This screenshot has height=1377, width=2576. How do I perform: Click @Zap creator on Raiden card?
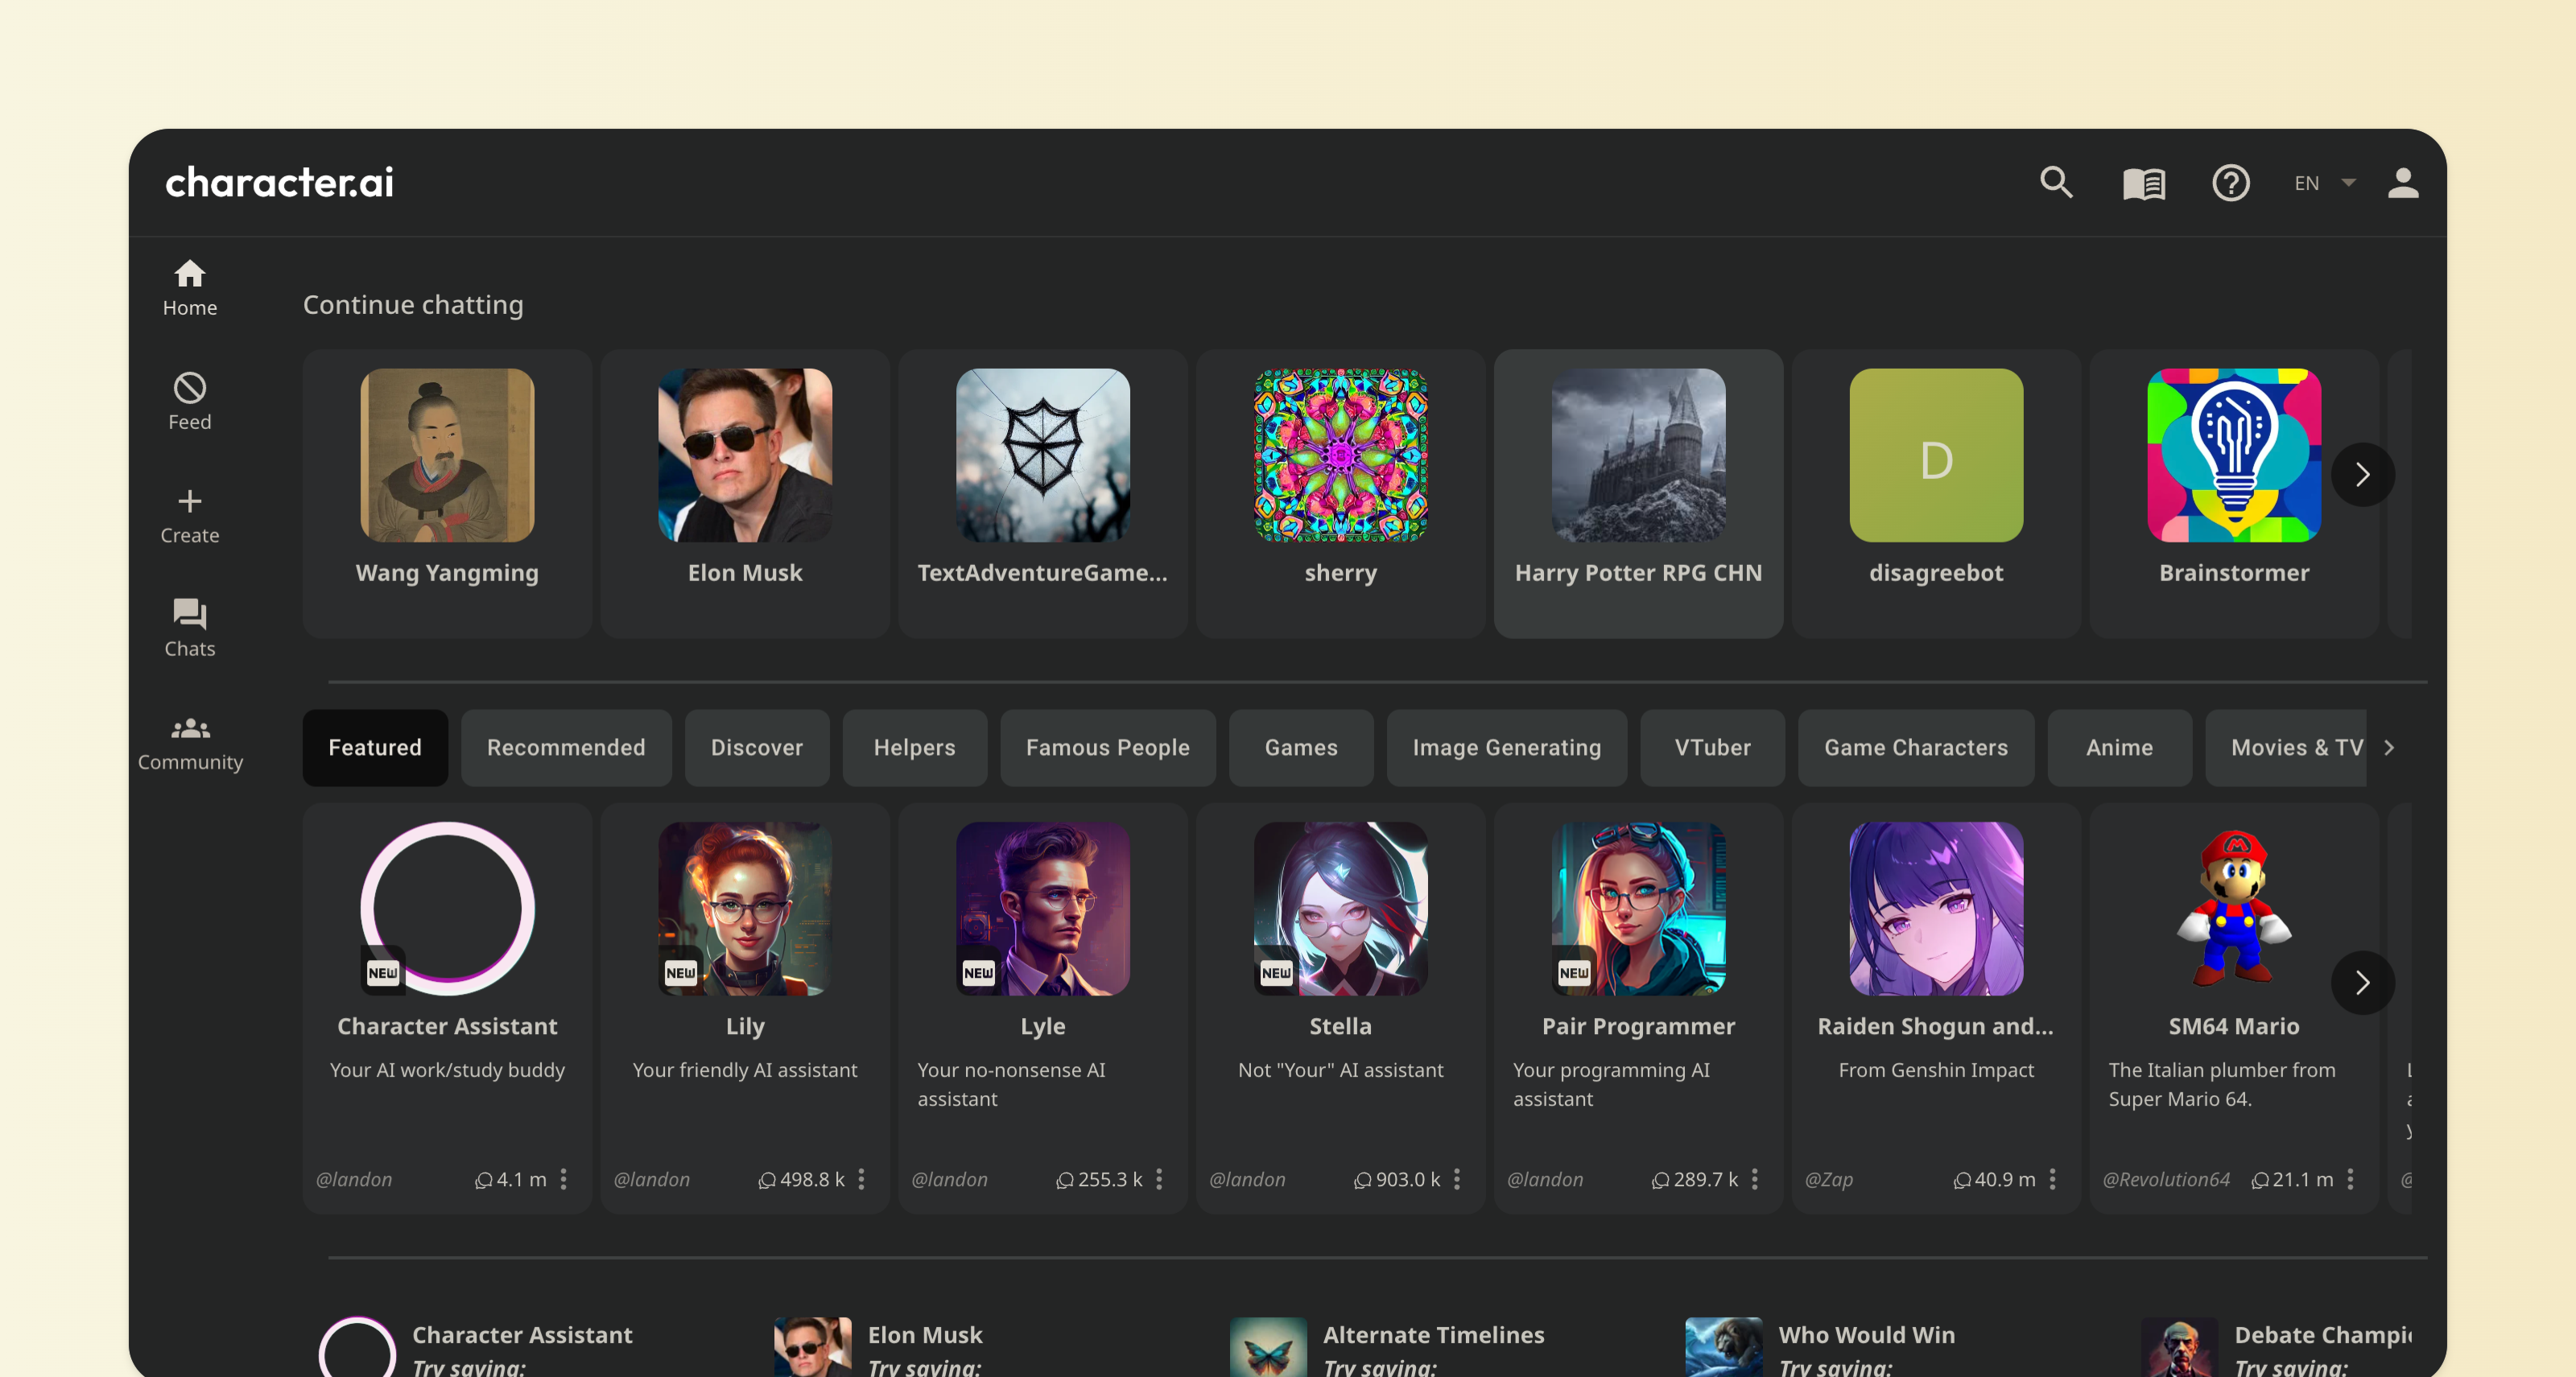pos(1829,1180)
